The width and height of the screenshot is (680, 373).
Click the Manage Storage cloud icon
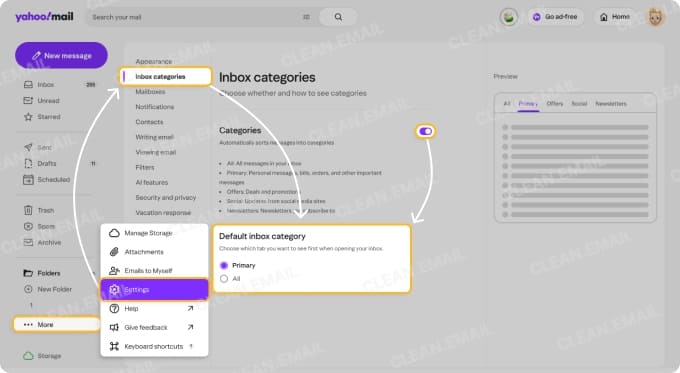click(114, 233)
